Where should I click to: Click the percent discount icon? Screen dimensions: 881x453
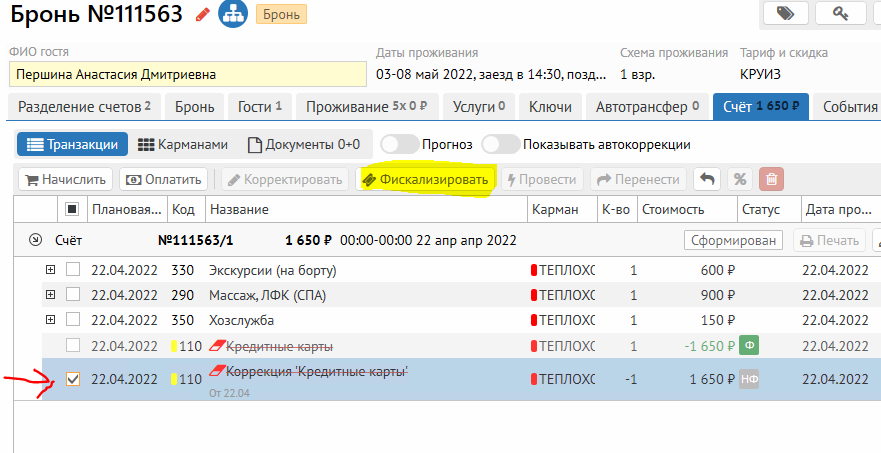739,180
